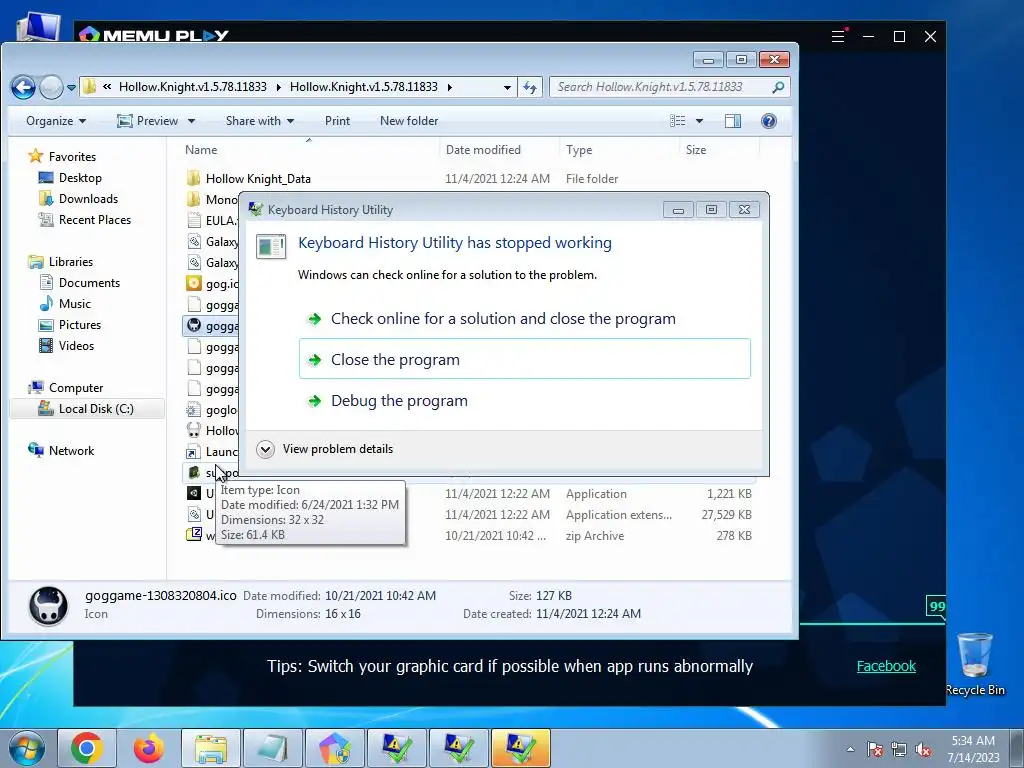Viewport: 1024px width, 768px height.
Task: Open the Preview dropdown arrow
Action: click(x=191, y=121)
